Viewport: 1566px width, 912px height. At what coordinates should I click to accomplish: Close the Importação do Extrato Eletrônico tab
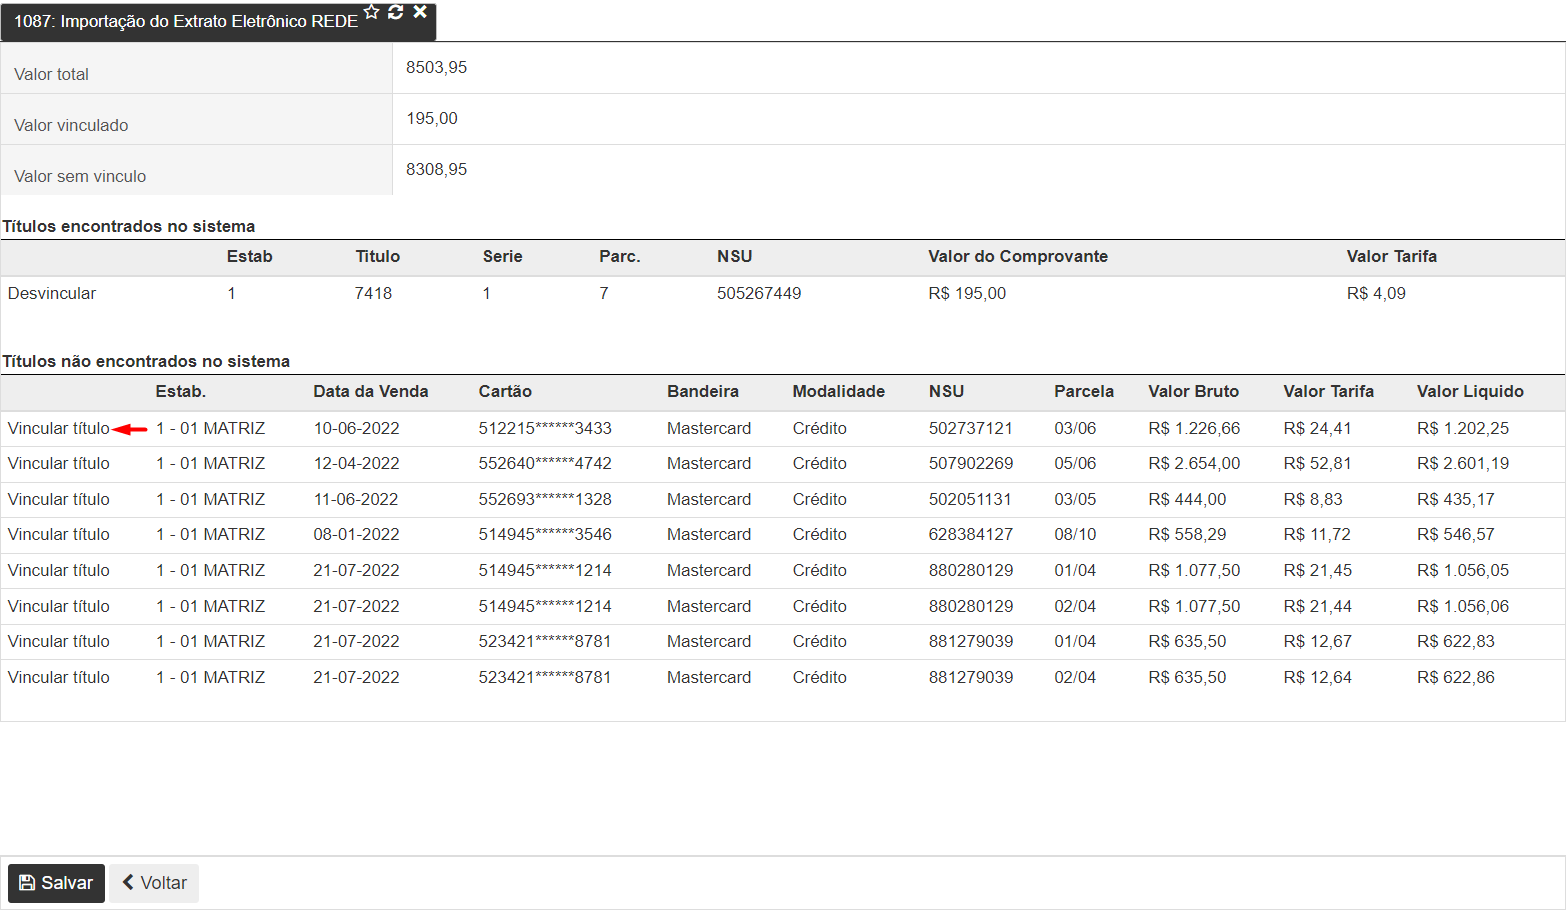420,12
